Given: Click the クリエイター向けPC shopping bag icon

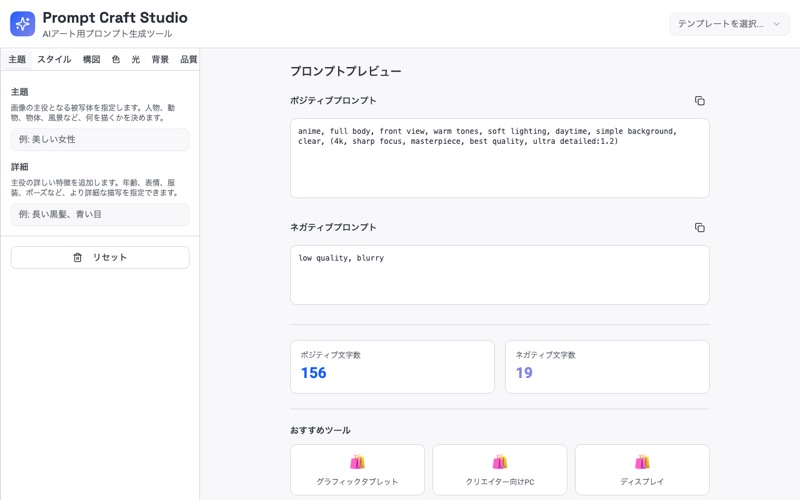Looking at the screenshot, I should click(x=499, y=462).
